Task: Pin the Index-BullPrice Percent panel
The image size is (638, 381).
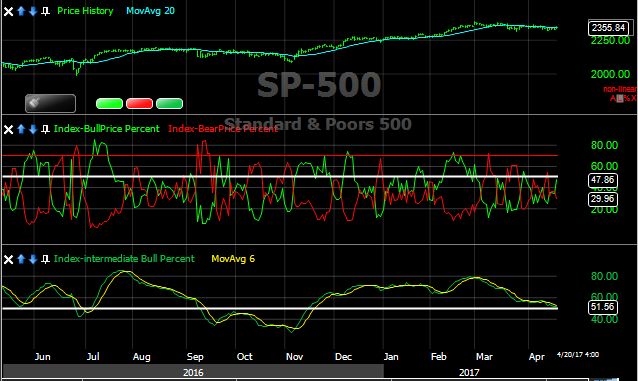Action: pyautogui.click(x=46, y=129)
